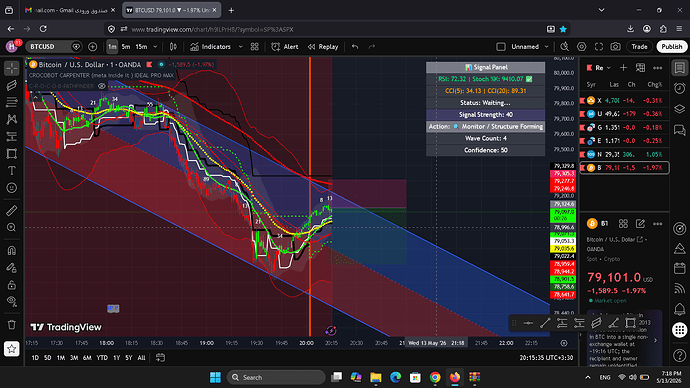Open favorites star toolbar
Viewport: 690px width, 388px height.
tap(12, 349)
